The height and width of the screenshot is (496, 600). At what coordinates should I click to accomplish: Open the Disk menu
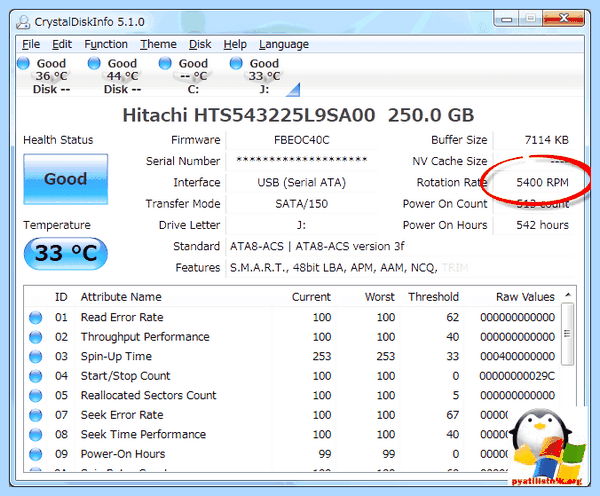200,44
